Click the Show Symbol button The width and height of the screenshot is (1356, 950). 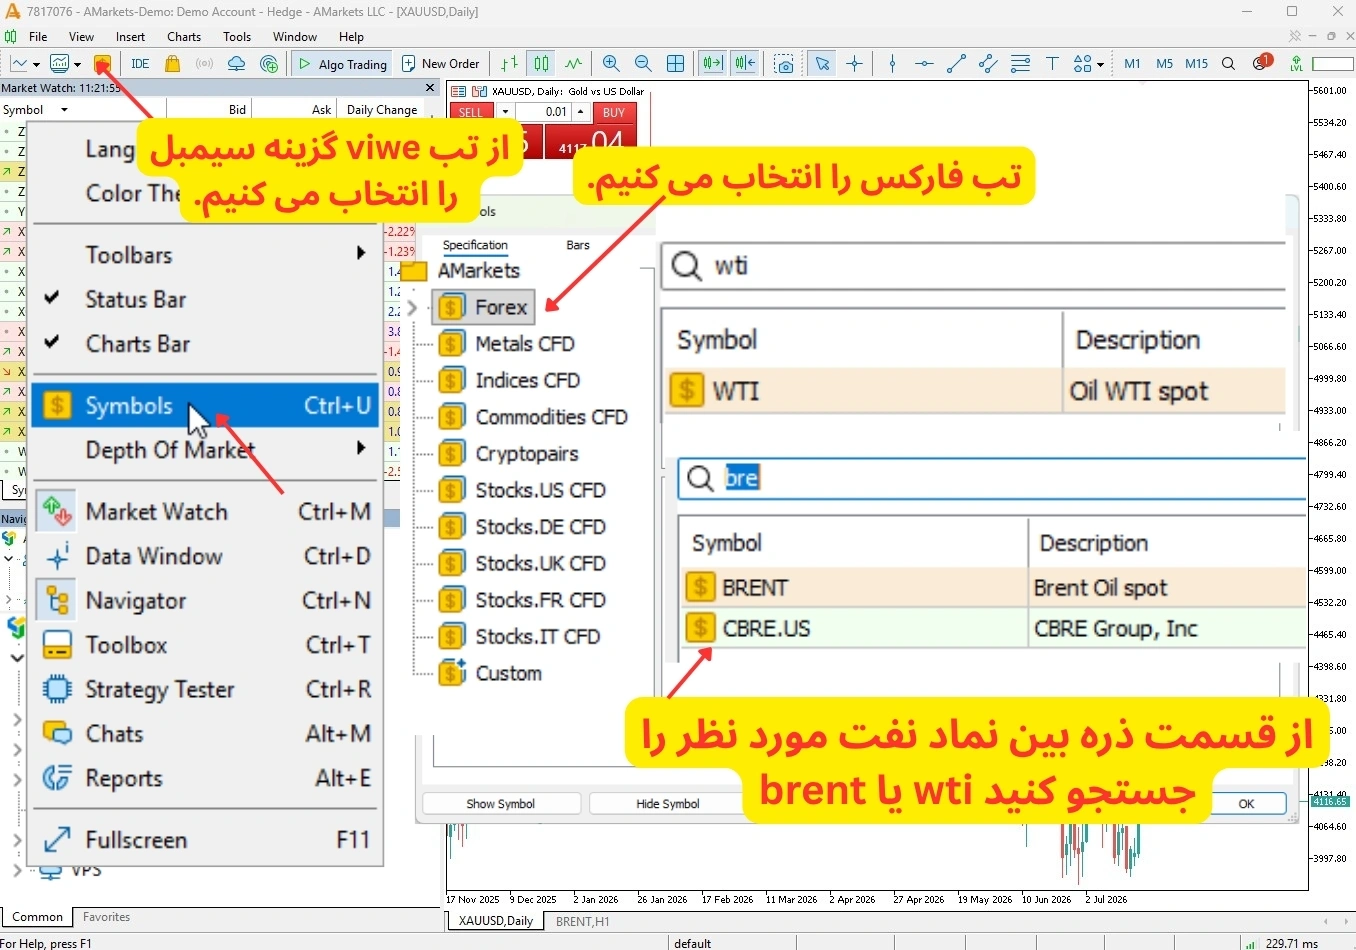point(501,804)
